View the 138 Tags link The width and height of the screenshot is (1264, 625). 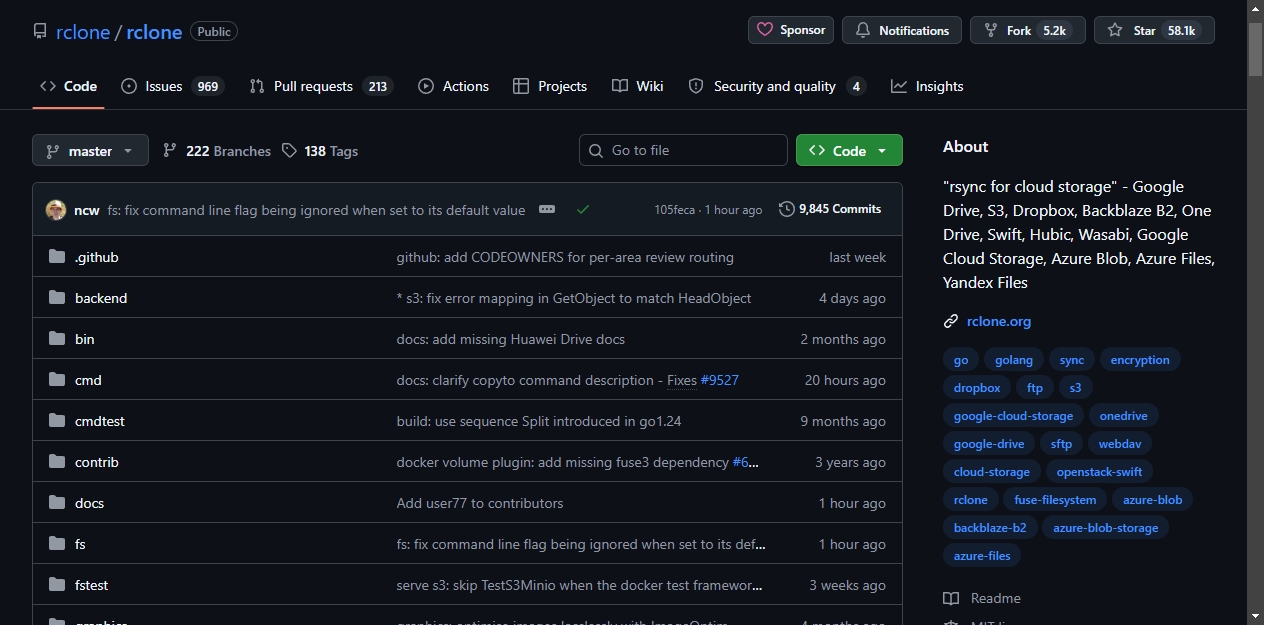click(x=320, y=151)
